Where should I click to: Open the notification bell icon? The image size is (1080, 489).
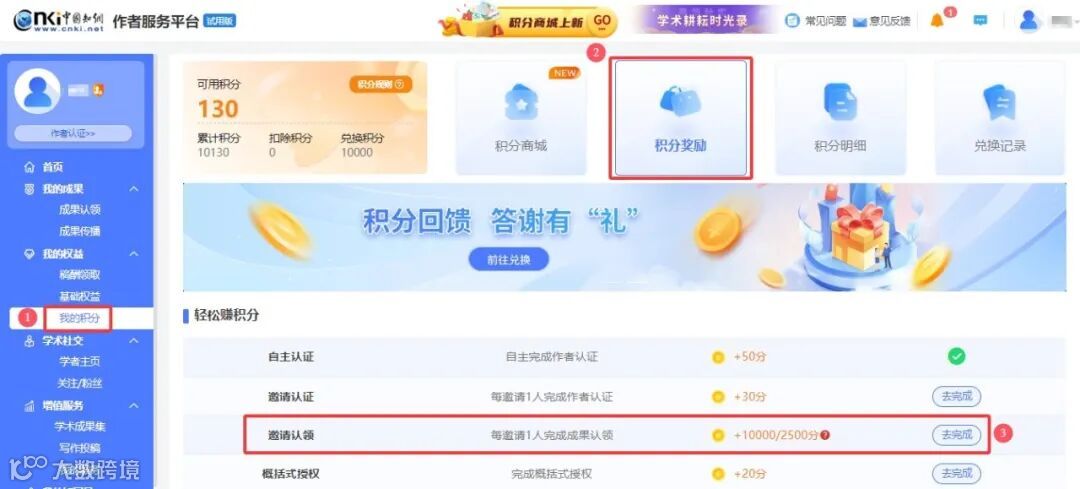[937, 21]
